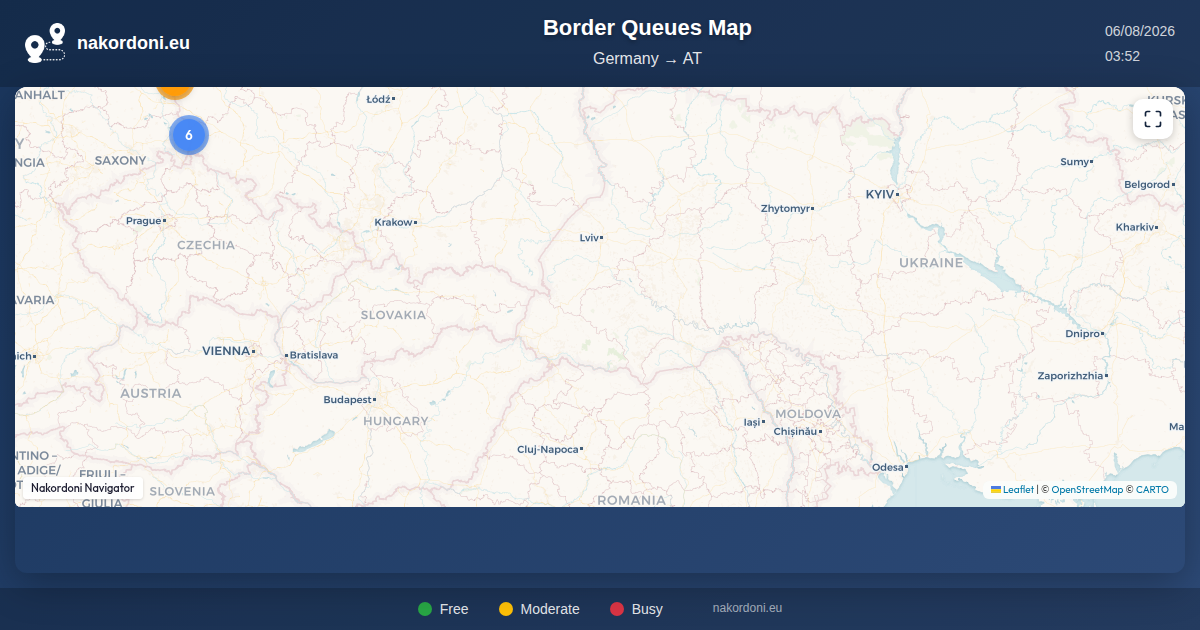
Task: Click the Iași label on map
Action: coord(752,423)
